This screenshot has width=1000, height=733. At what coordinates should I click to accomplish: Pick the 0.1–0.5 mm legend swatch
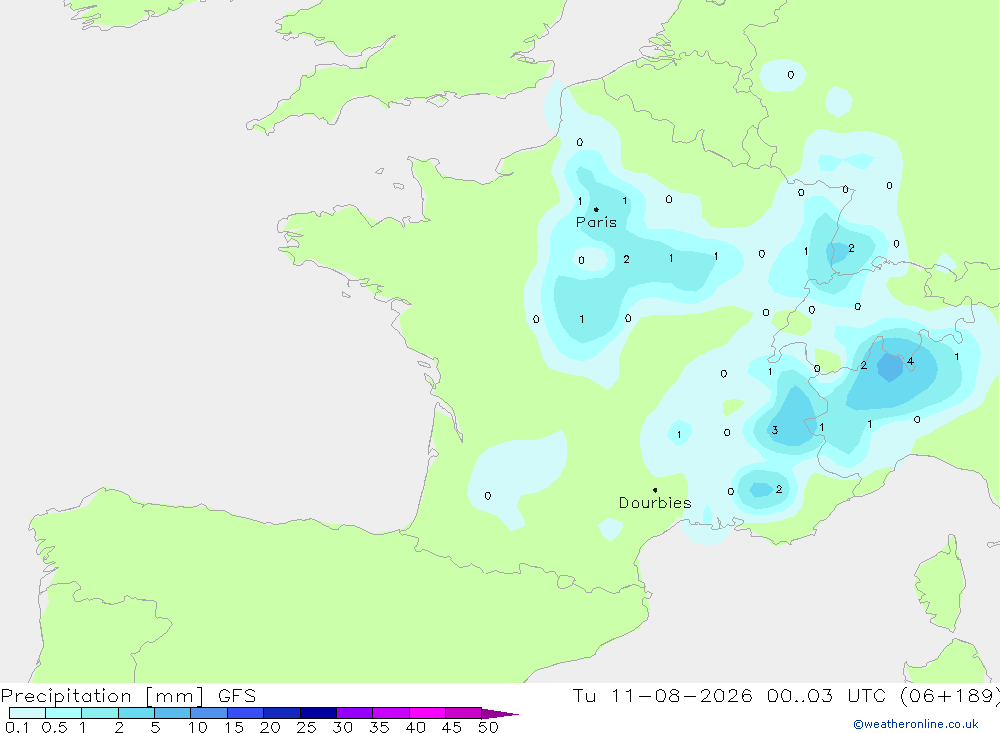point(27,713)
